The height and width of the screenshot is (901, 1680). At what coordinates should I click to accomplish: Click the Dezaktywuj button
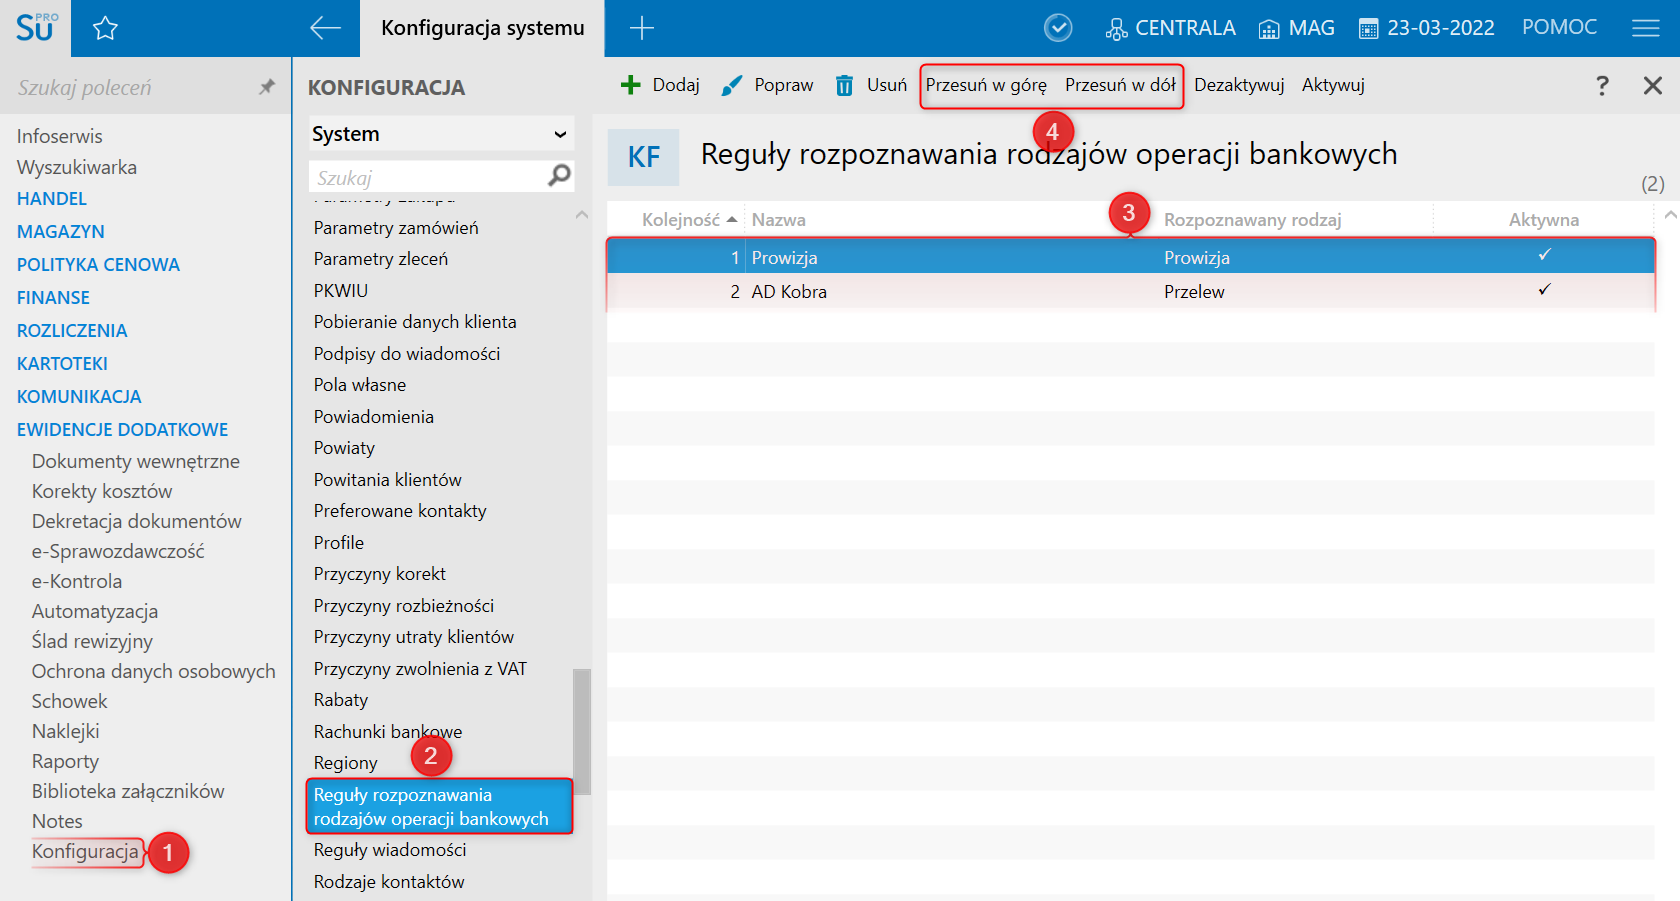pyautogui.click(x=1239, y=85)
